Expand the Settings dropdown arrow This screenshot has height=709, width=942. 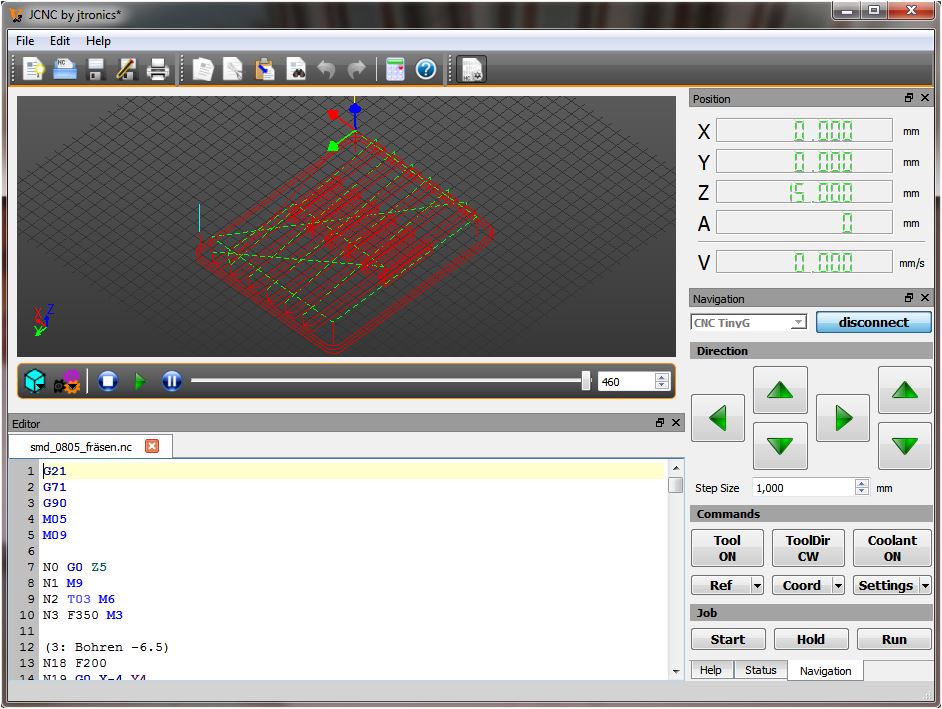[x=925, y=586]
